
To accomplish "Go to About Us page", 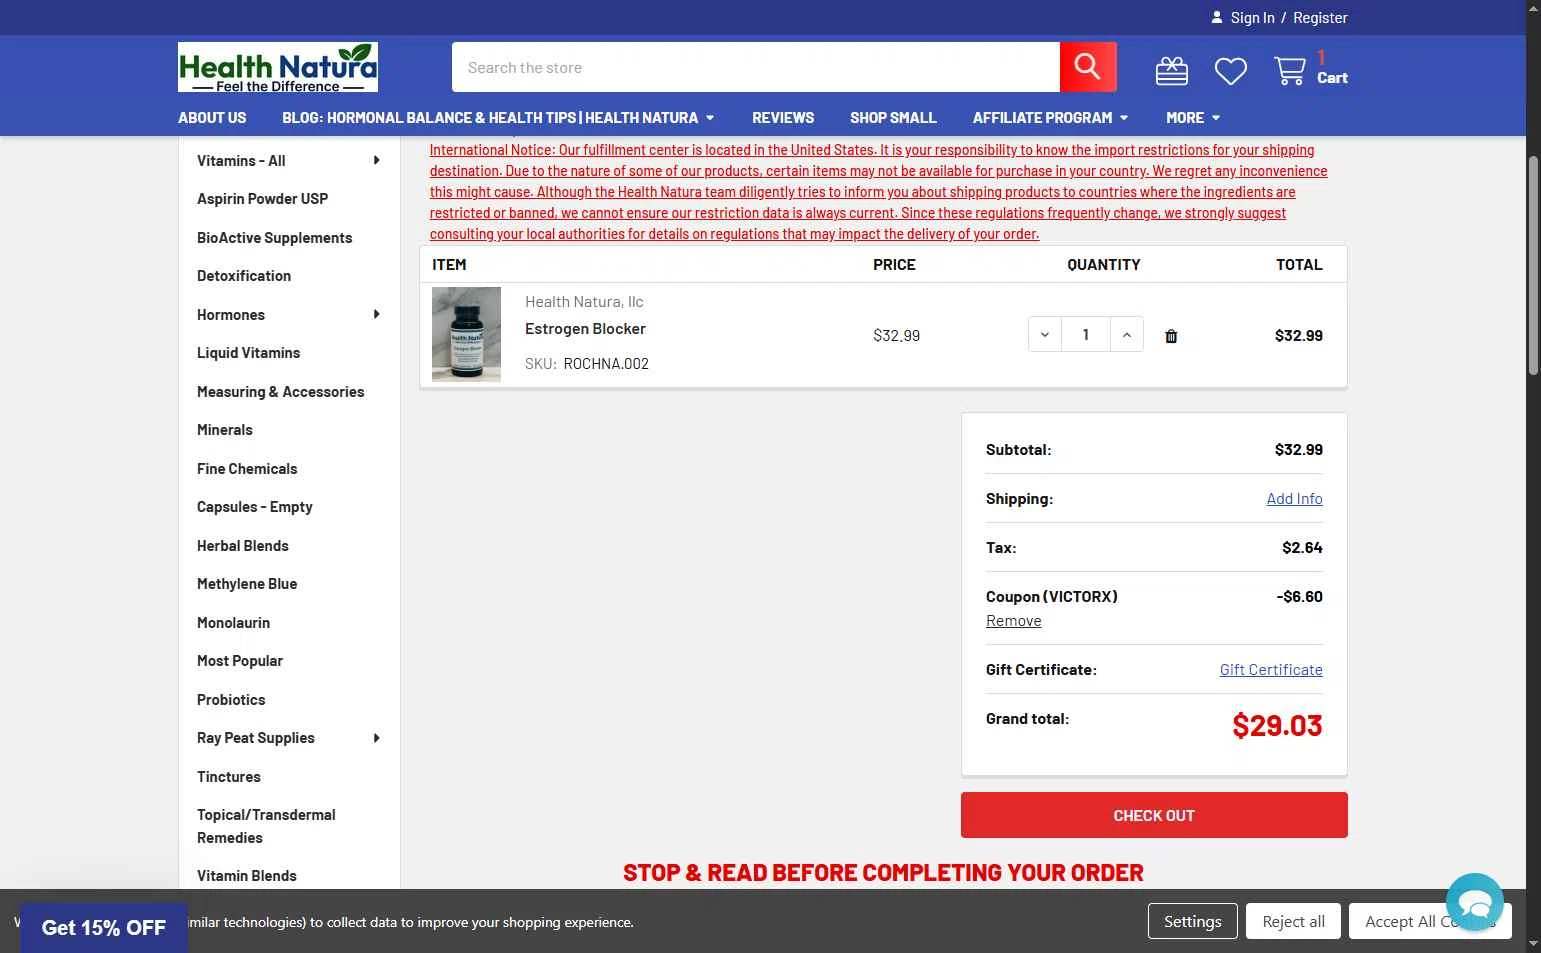I will 212,118.
